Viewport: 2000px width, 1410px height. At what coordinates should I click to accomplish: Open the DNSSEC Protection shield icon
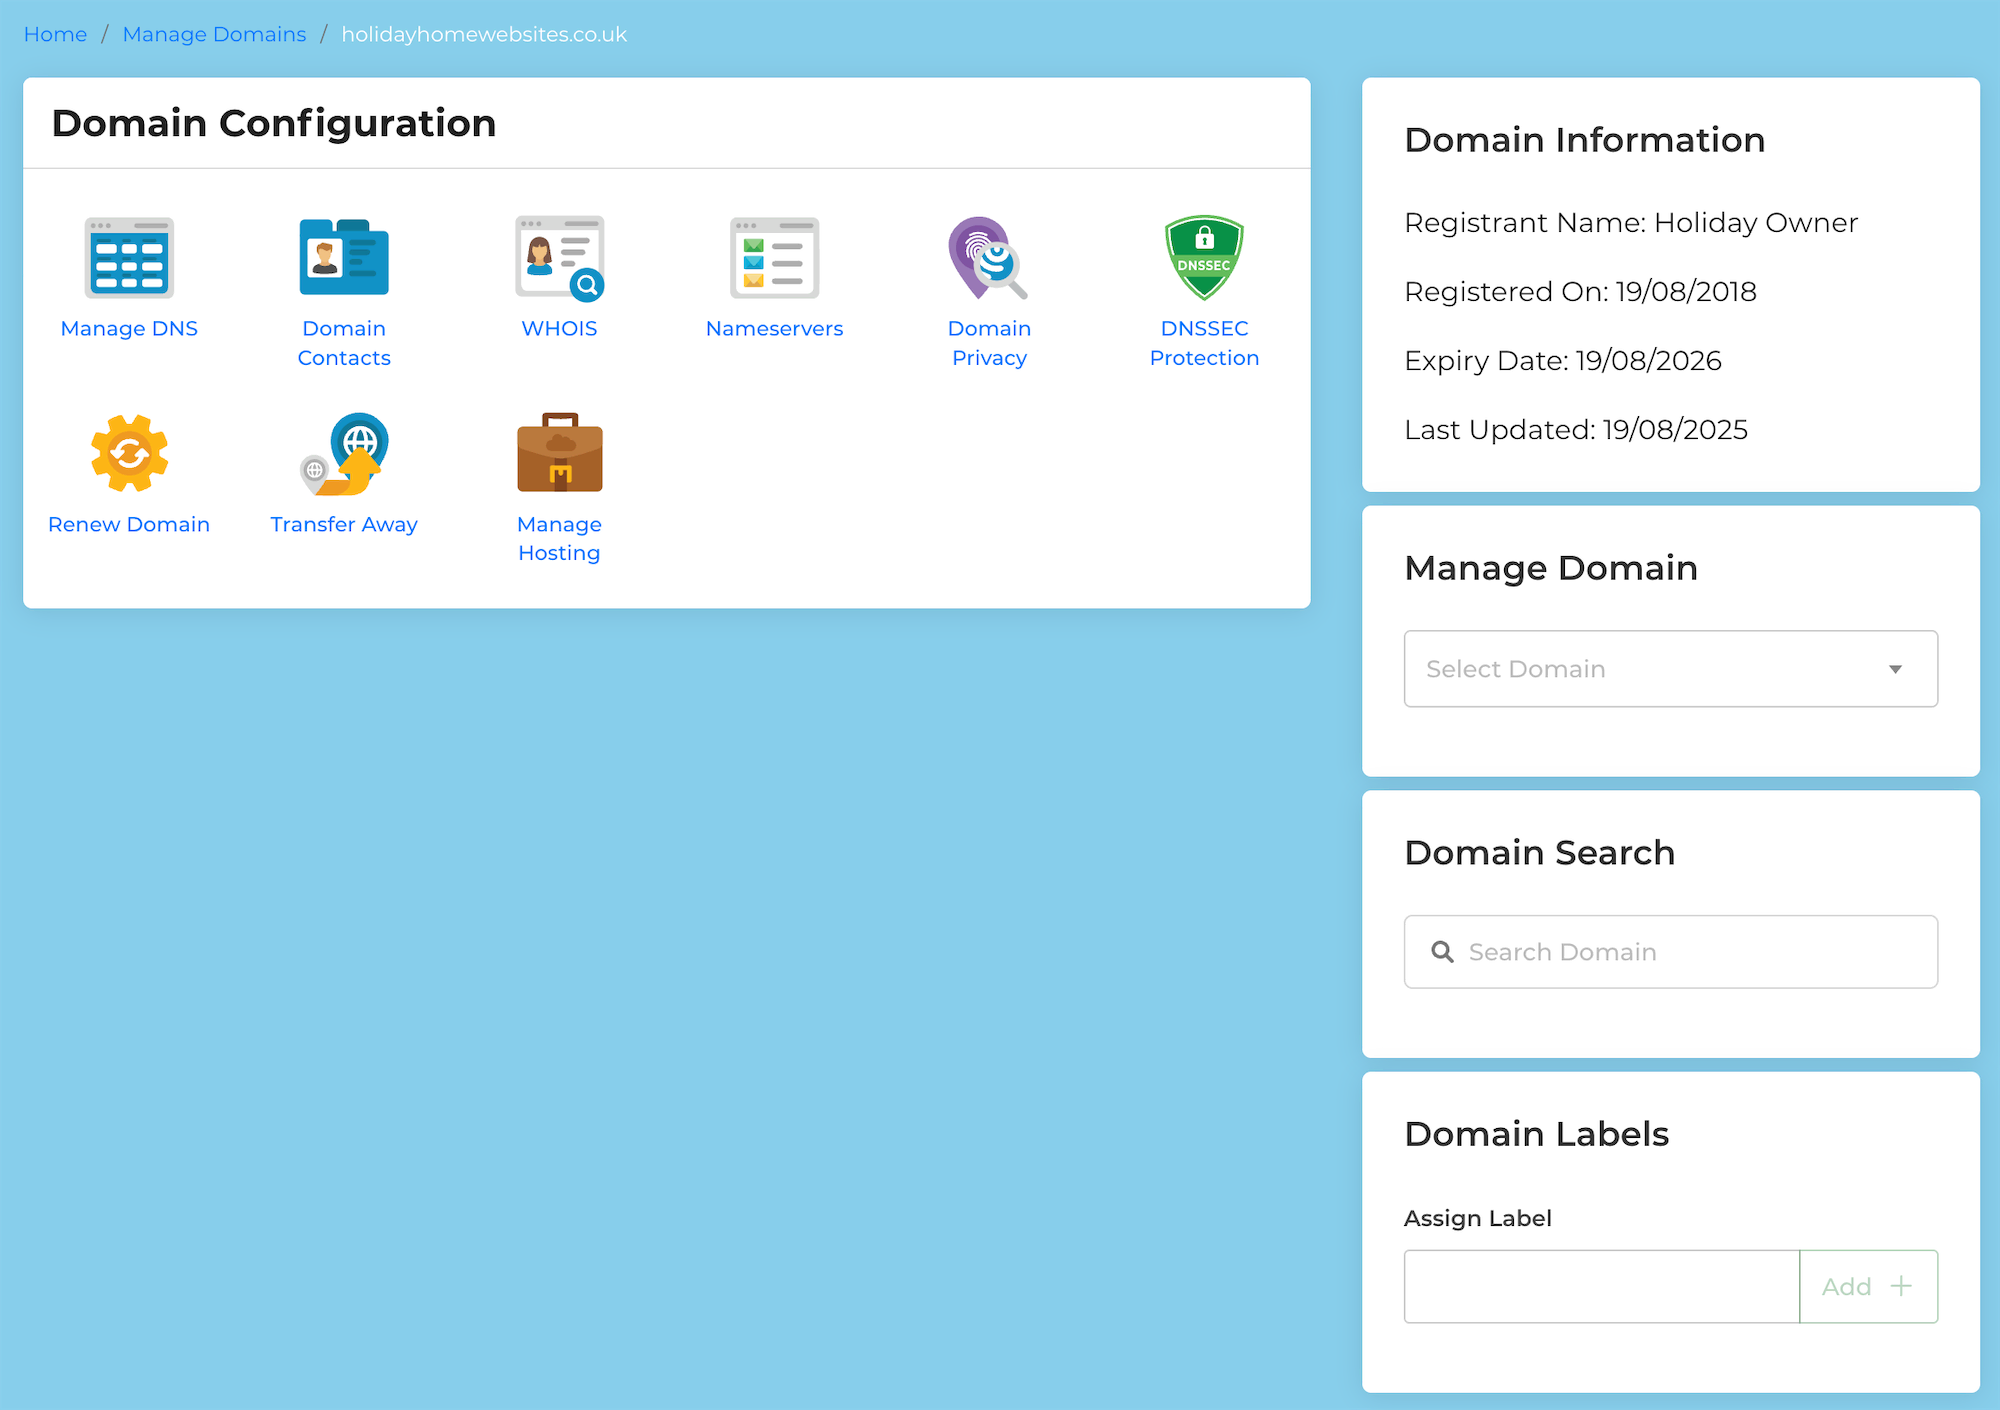[1204, 258]
